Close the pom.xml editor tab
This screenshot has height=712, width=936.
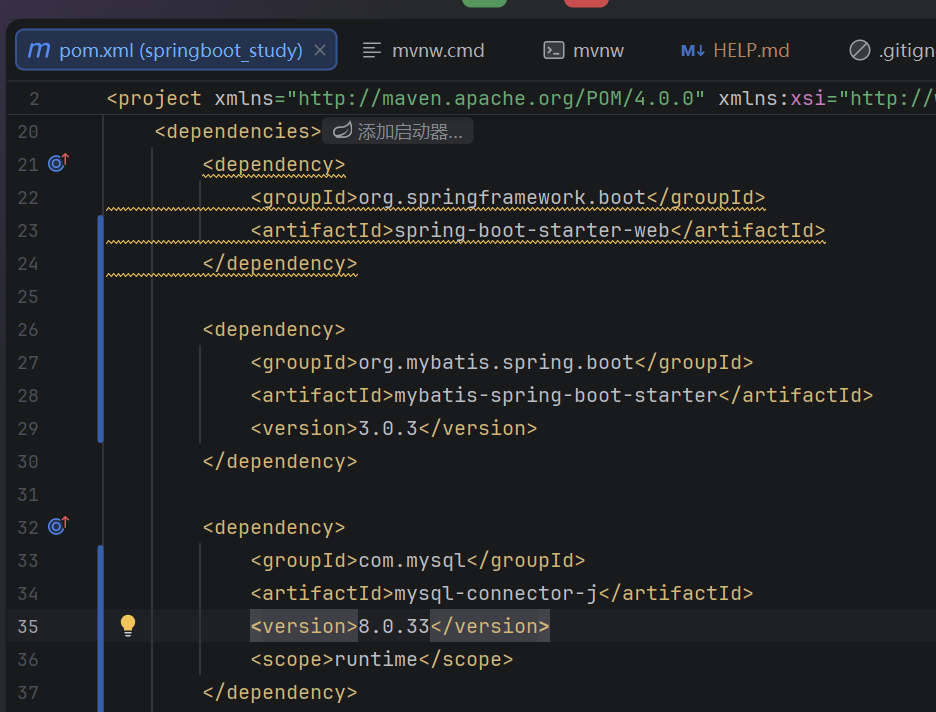click(x=320, y=50)
